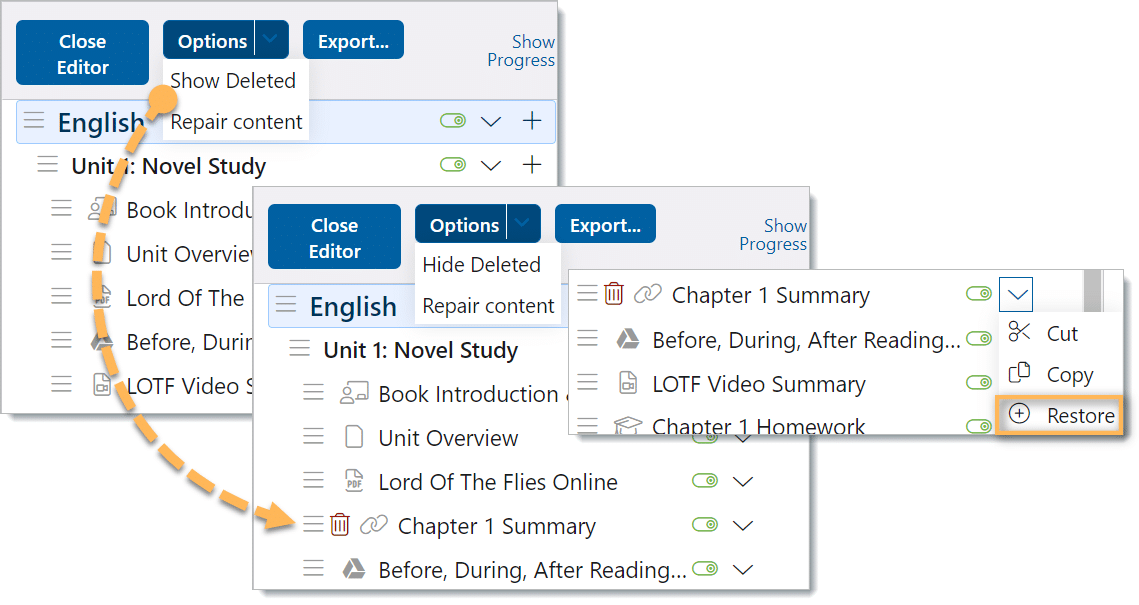Click the circled plus Restore icon

tap(1019, 414)
